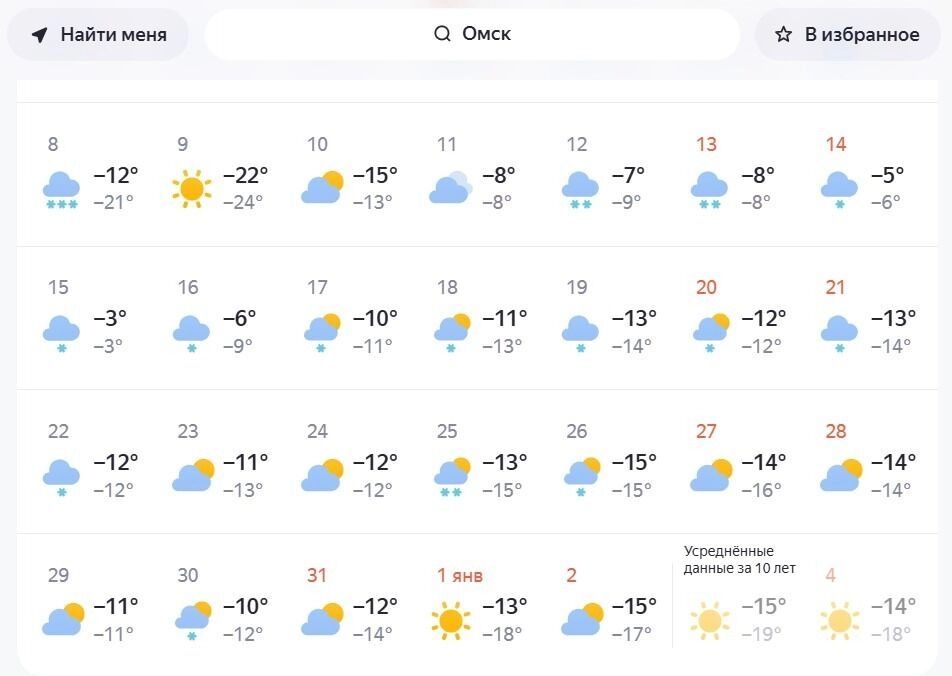Open the forecast for day 20
The image size is (952, 676).
(x=737, y=318)
